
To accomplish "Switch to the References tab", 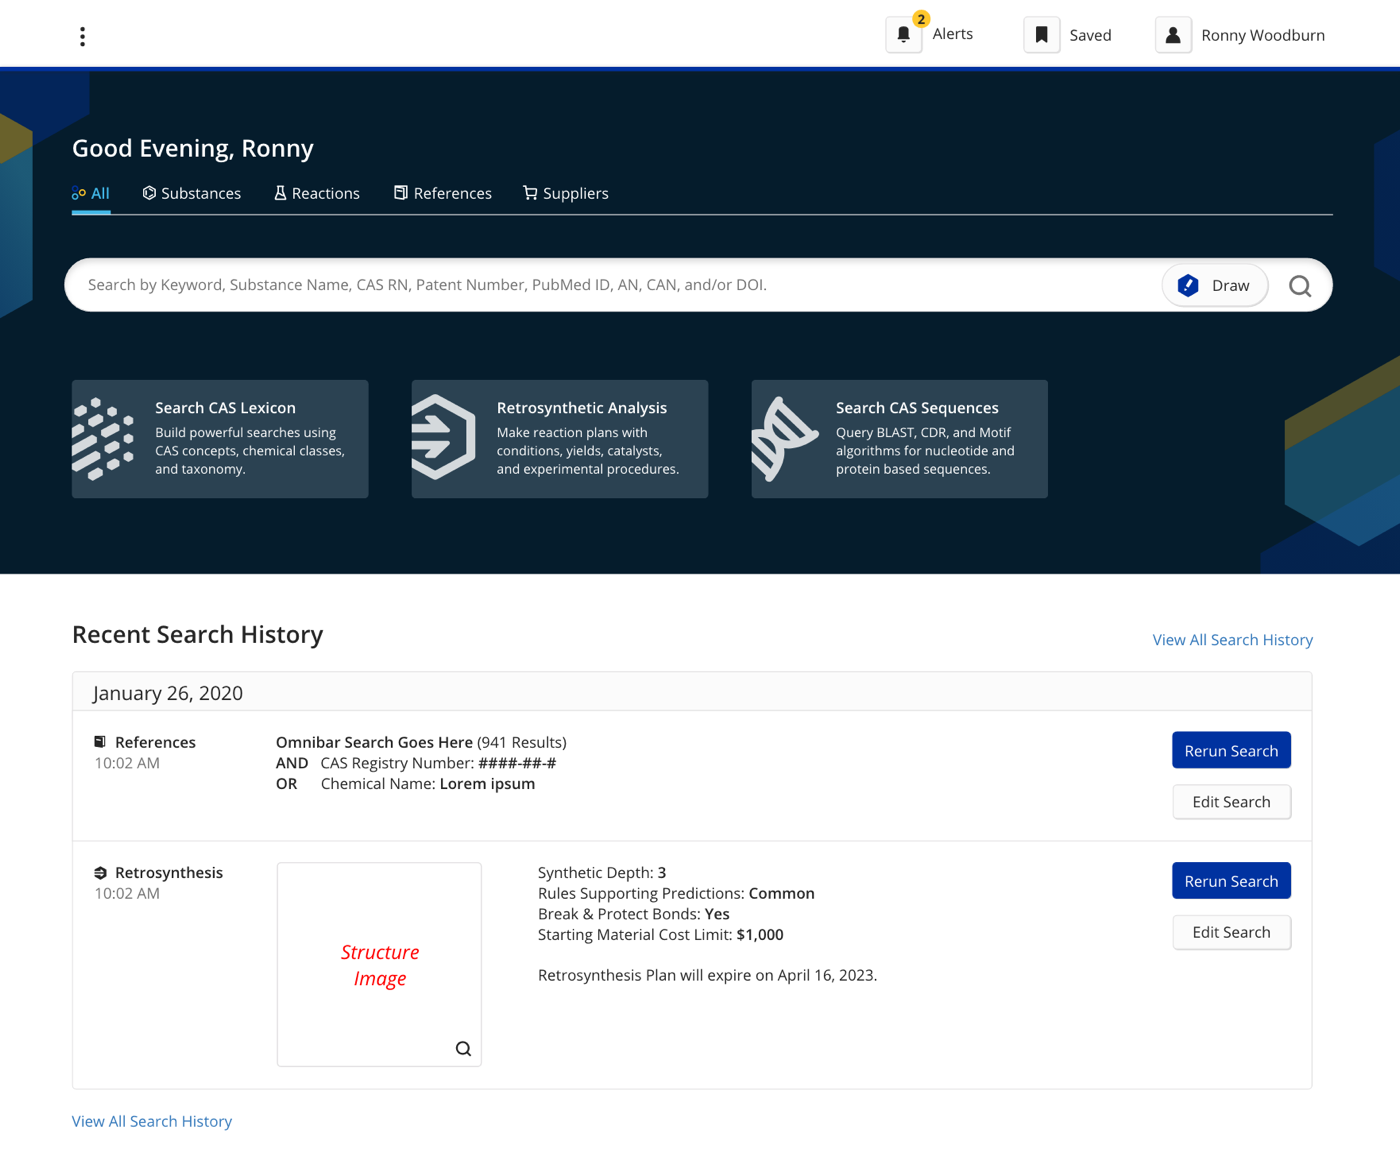I will pos(443,194).
